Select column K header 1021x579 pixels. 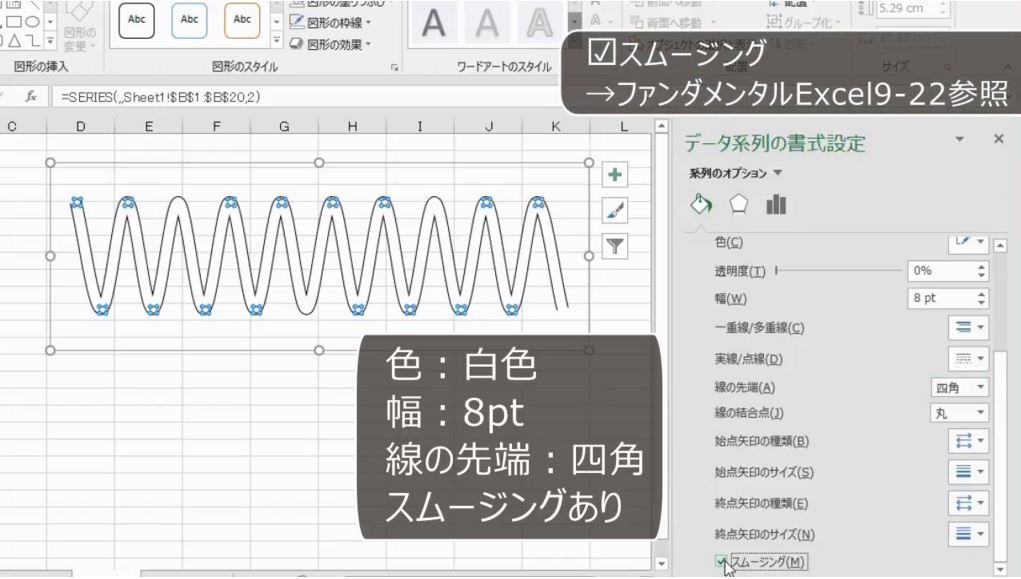(556, 126)
